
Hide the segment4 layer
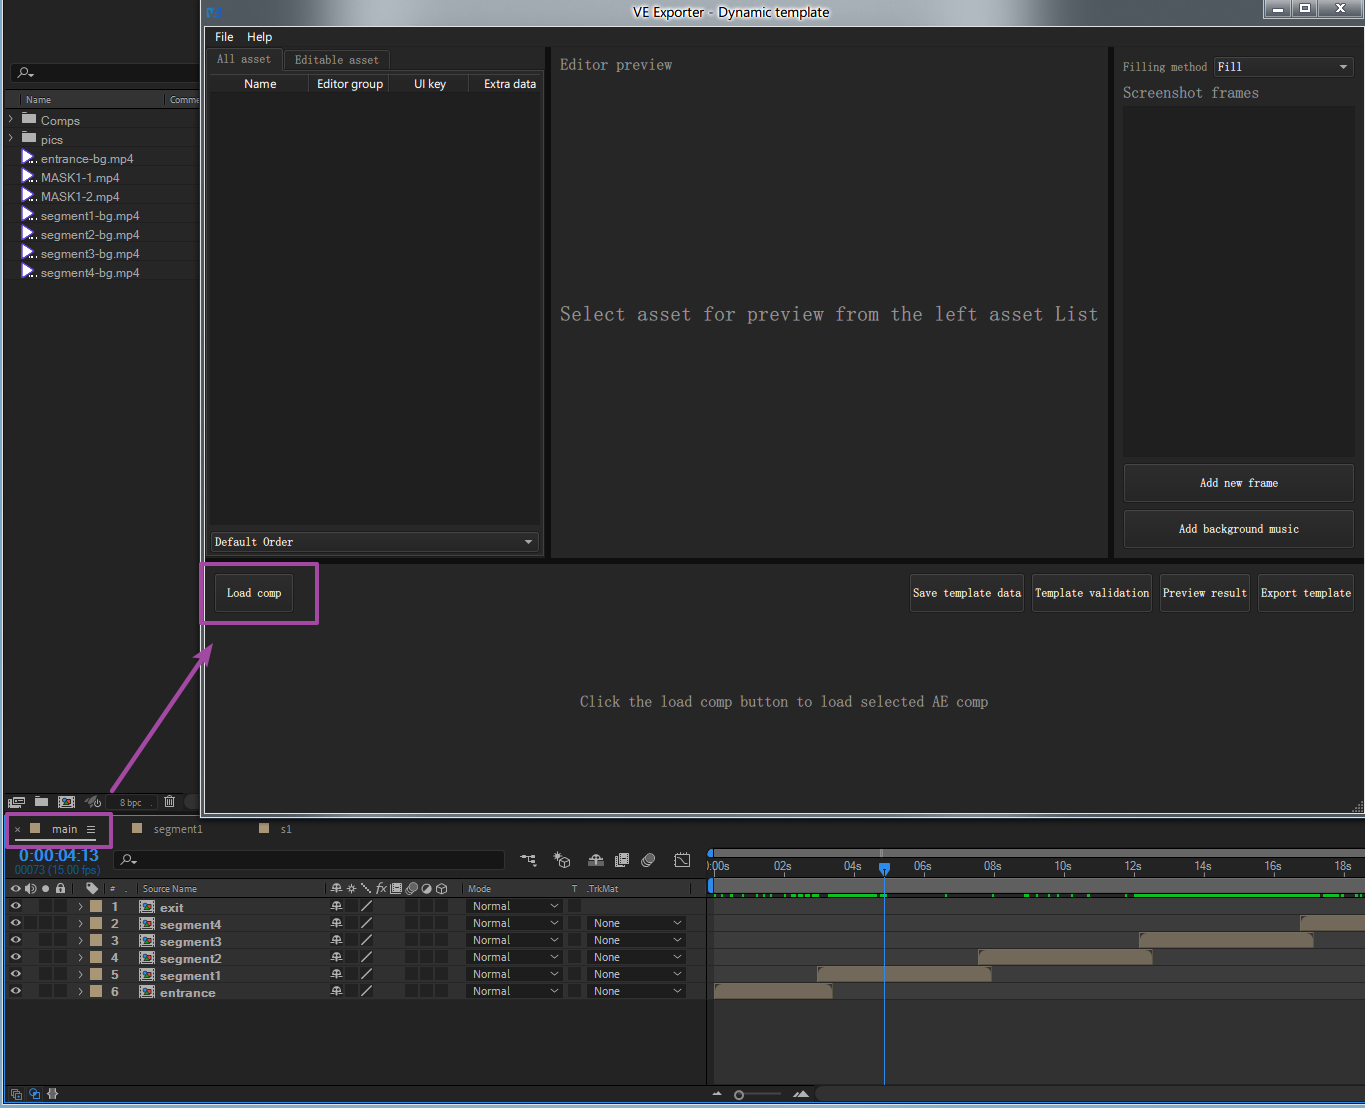click(15, 924)
